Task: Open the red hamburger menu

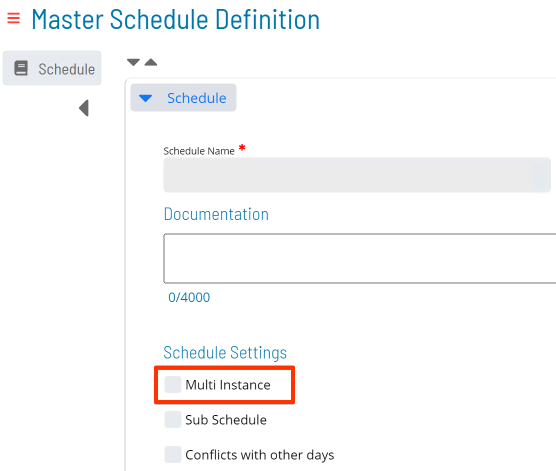Action: click(x=13, y=18)
